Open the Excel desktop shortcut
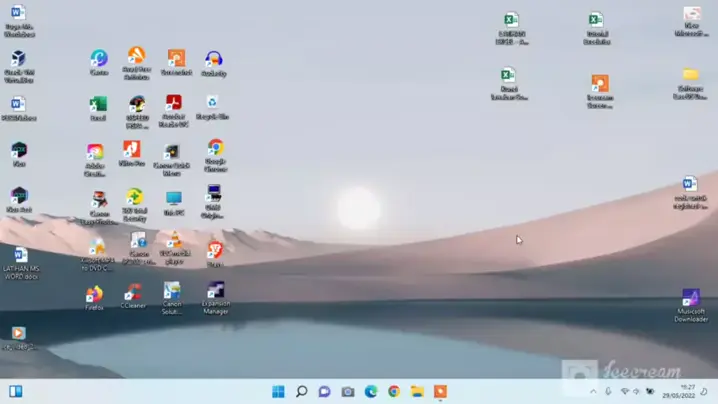This screenshot has width=718, height=404. coord(98,105)
